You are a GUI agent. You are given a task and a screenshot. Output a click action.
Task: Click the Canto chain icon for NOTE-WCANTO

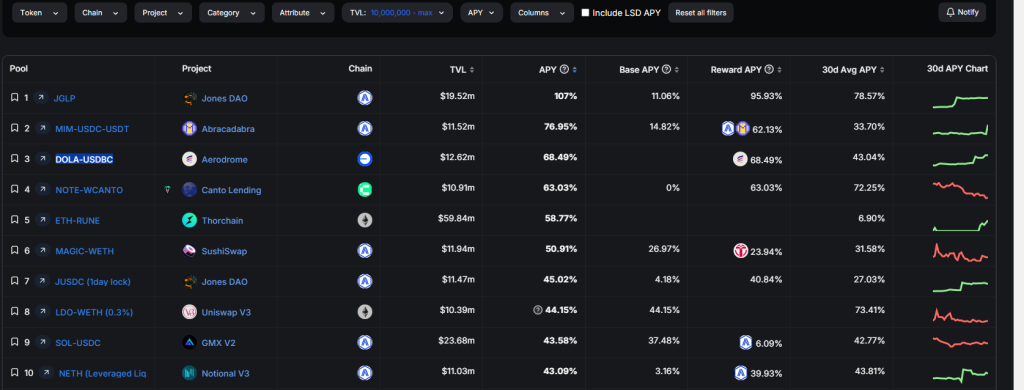(364, 189)
